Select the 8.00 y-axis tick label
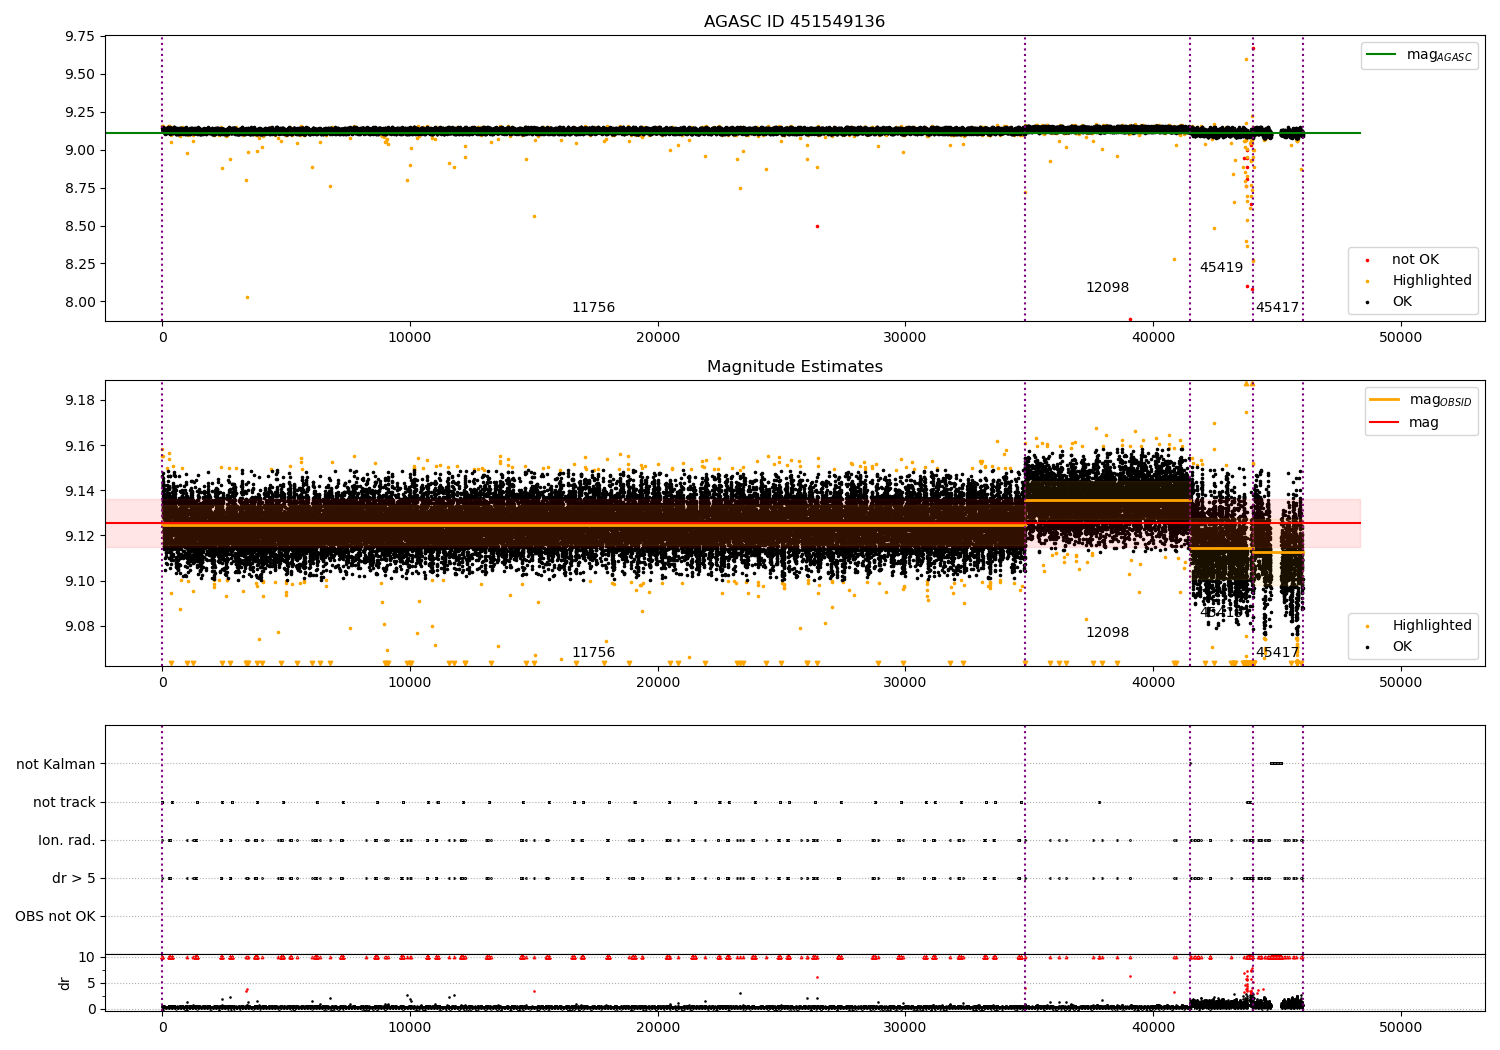Screen dimensions: 1500x1050 point(80,302)
